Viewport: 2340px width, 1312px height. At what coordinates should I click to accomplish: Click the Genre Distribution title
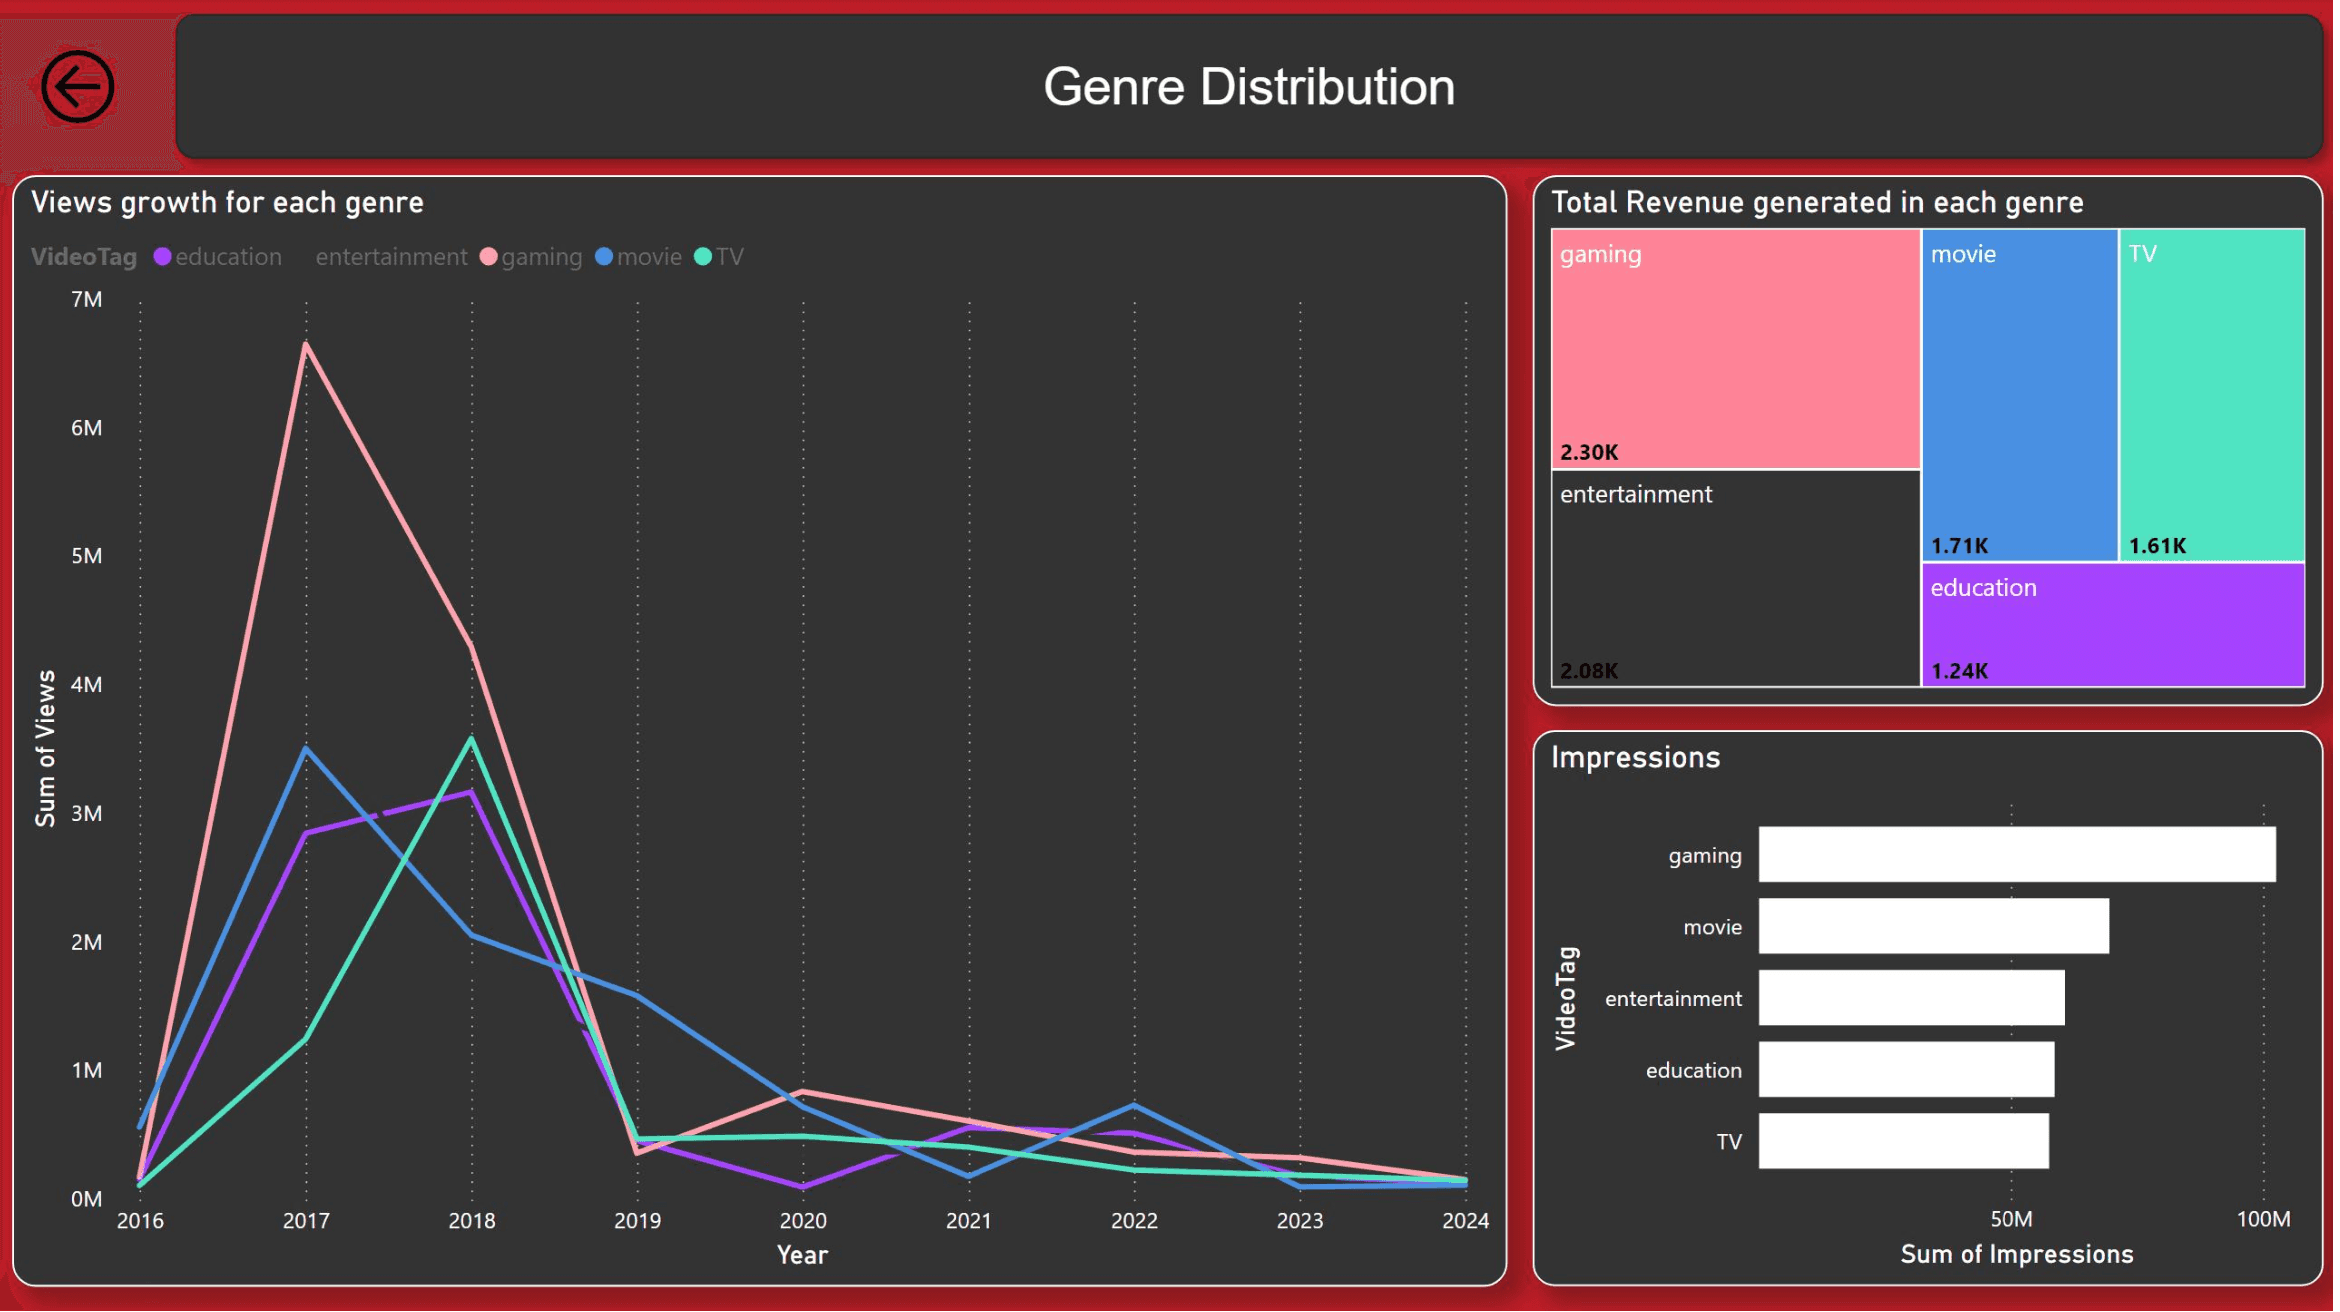tap(1252, 87)
